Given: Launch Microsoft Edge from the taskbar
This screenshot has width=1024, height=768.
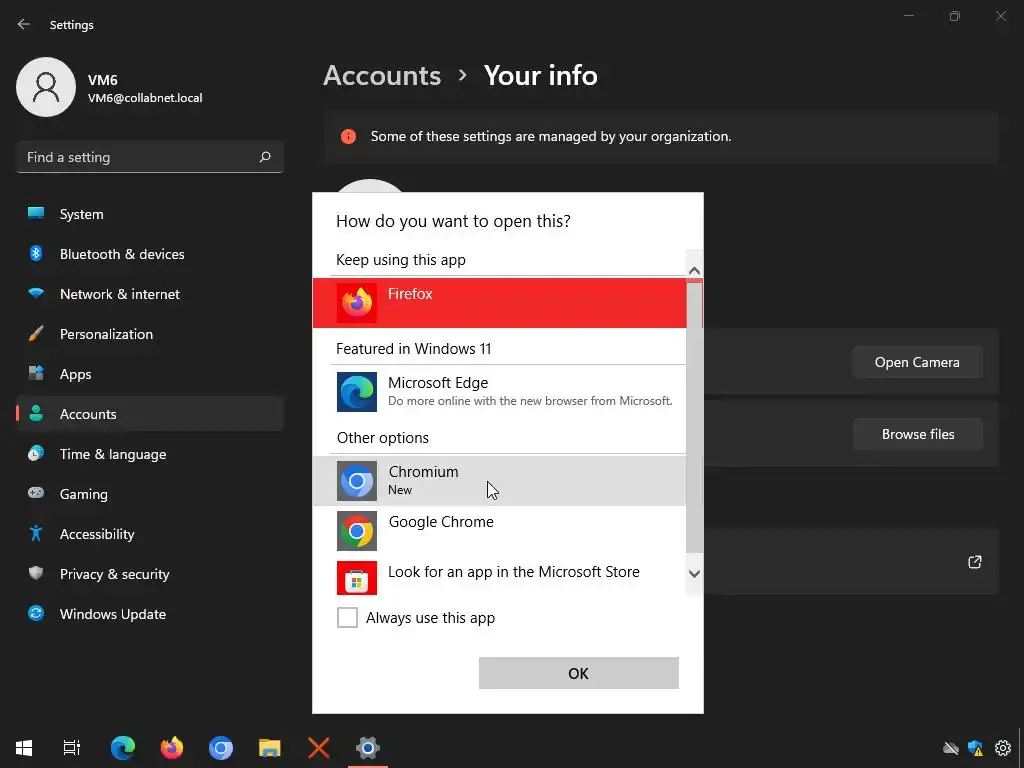Looking at the screenshot, I should click(x=123, y=748).
